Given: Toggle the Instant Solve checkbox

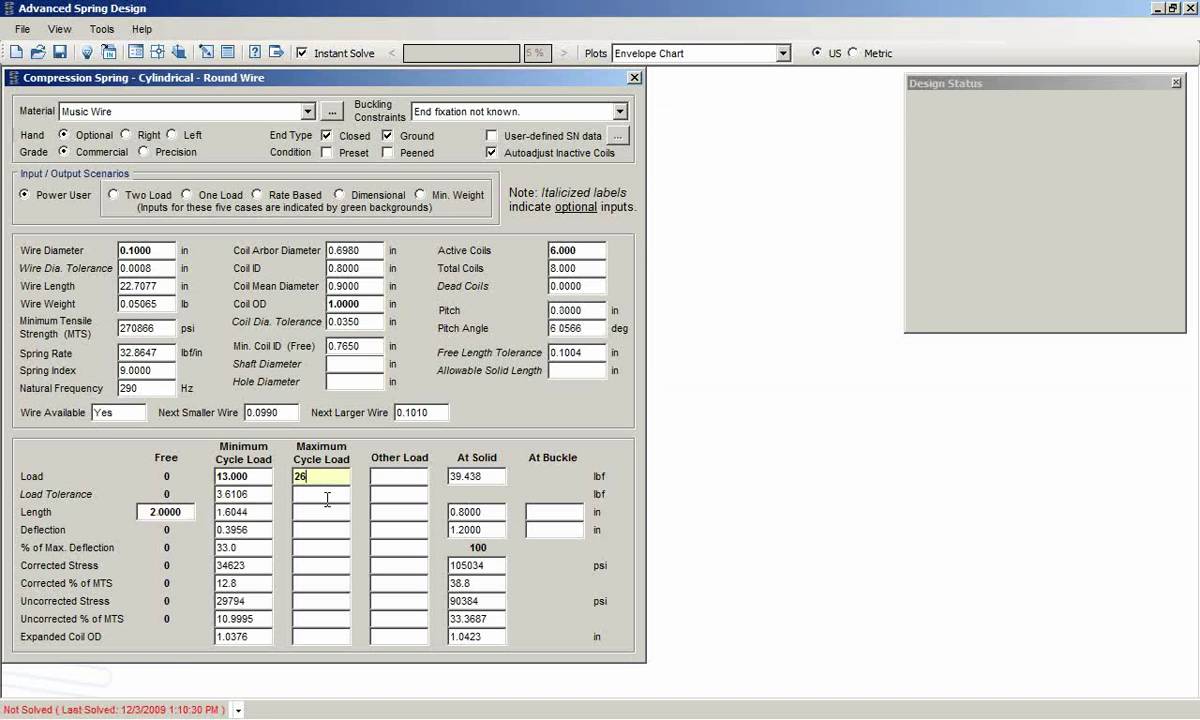Looking at the screenshot, I should tap(302, 53).
